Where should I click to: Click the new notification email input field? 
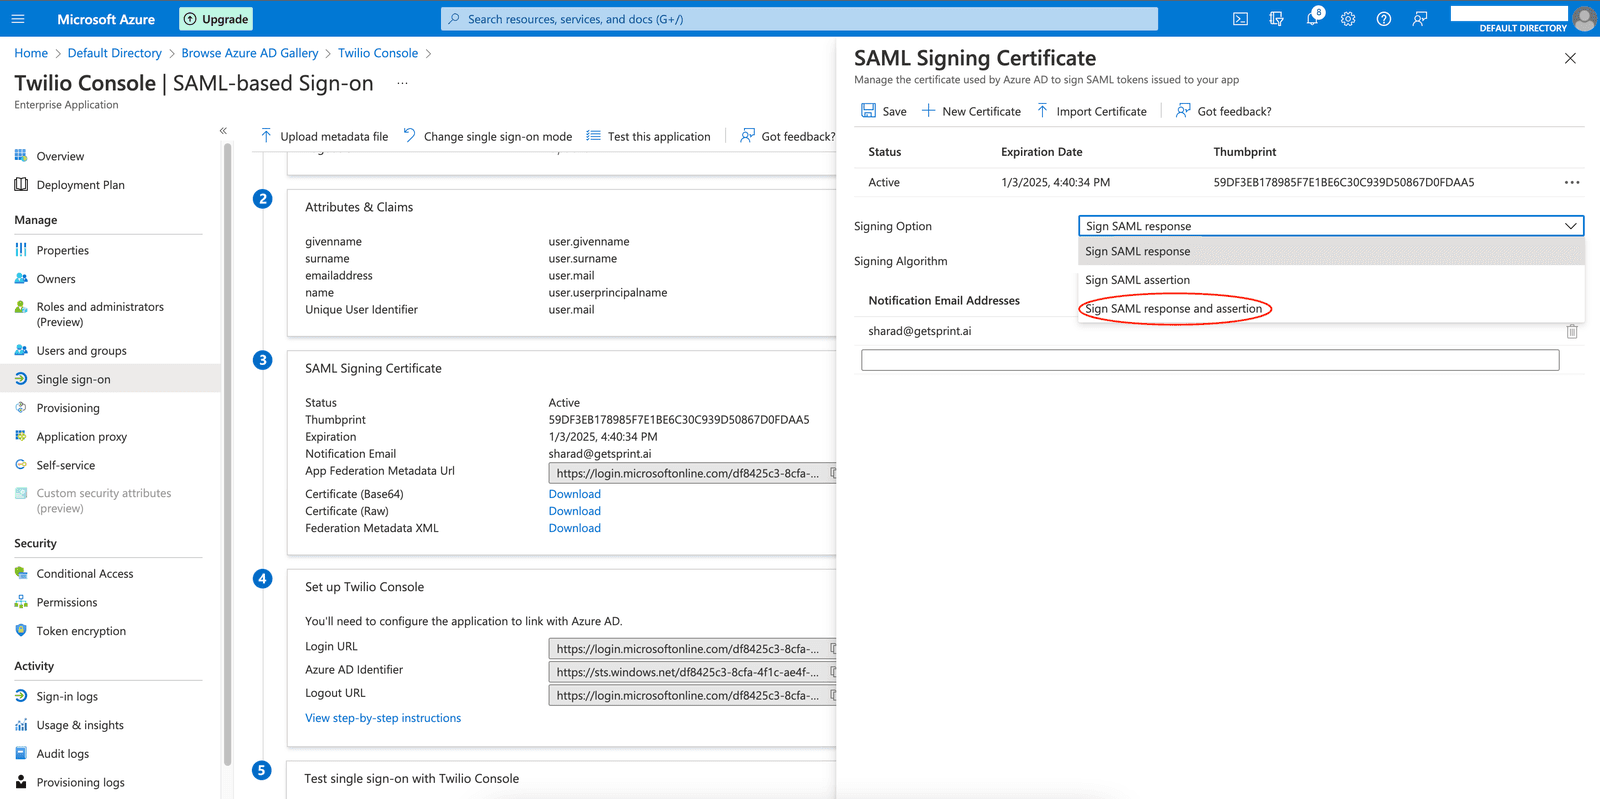click(1209, 360)
